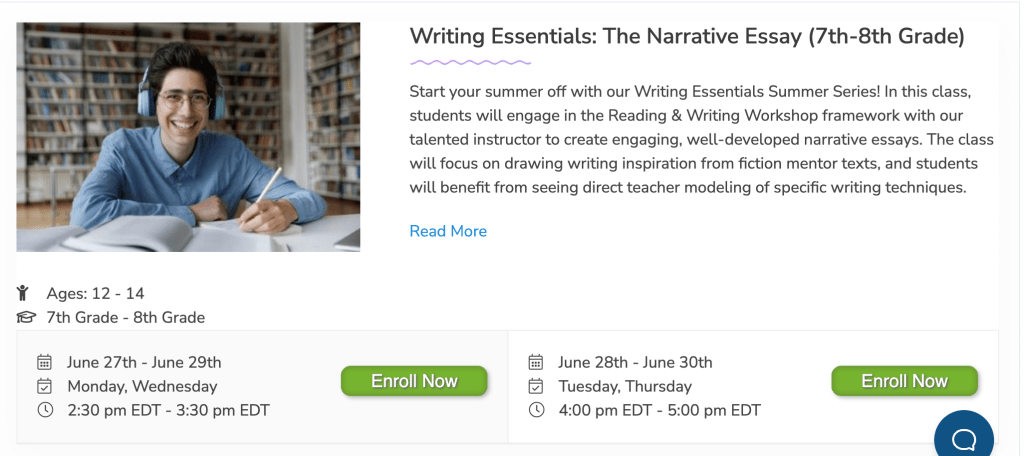Enroll in the Monday, Wednesday session
Viewport: 1024px width, 456px height.
[x=414, y=381]
